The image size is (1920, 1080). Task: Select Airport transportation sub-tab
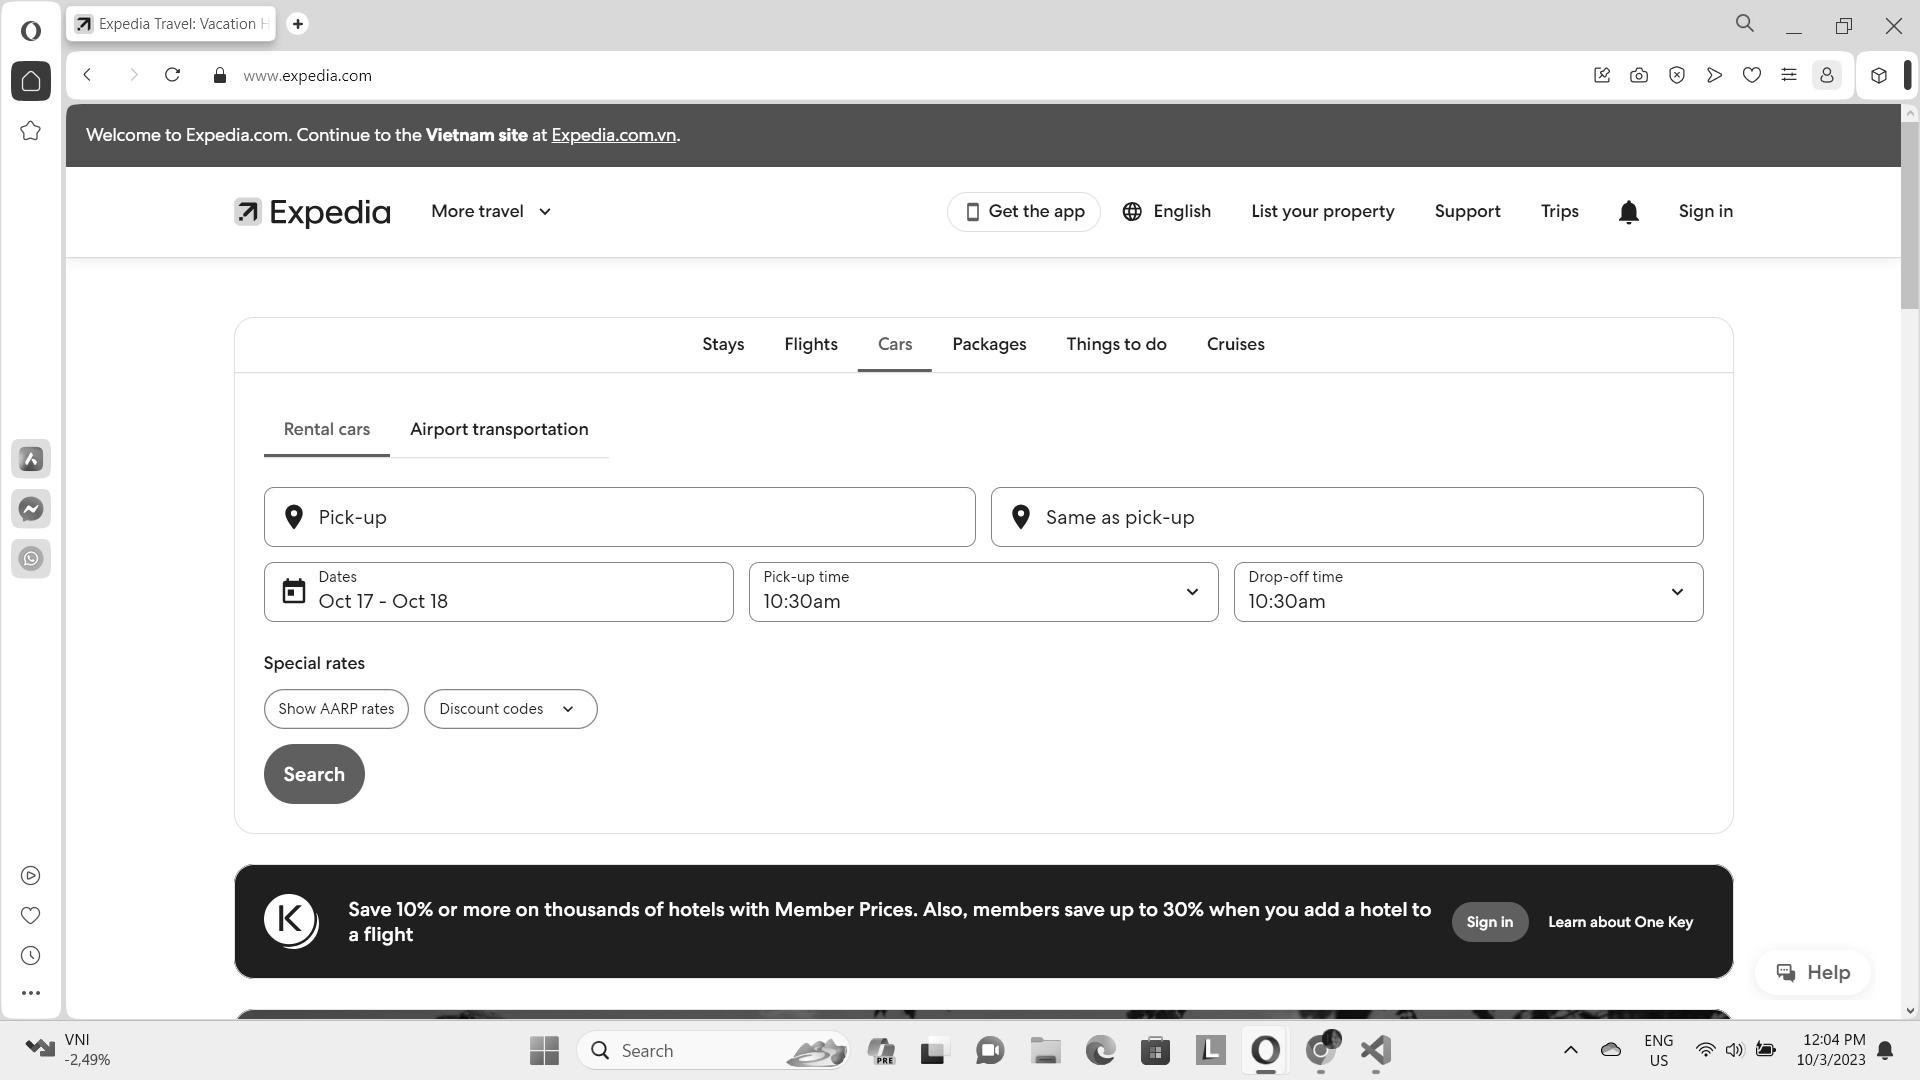[499, 429]
